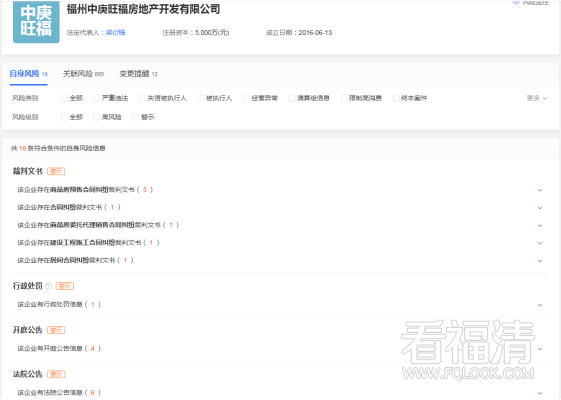This screenshot has width=561, height=400.
Task: Check 全部 in the 风险类别 row
Action: point(64,98)
